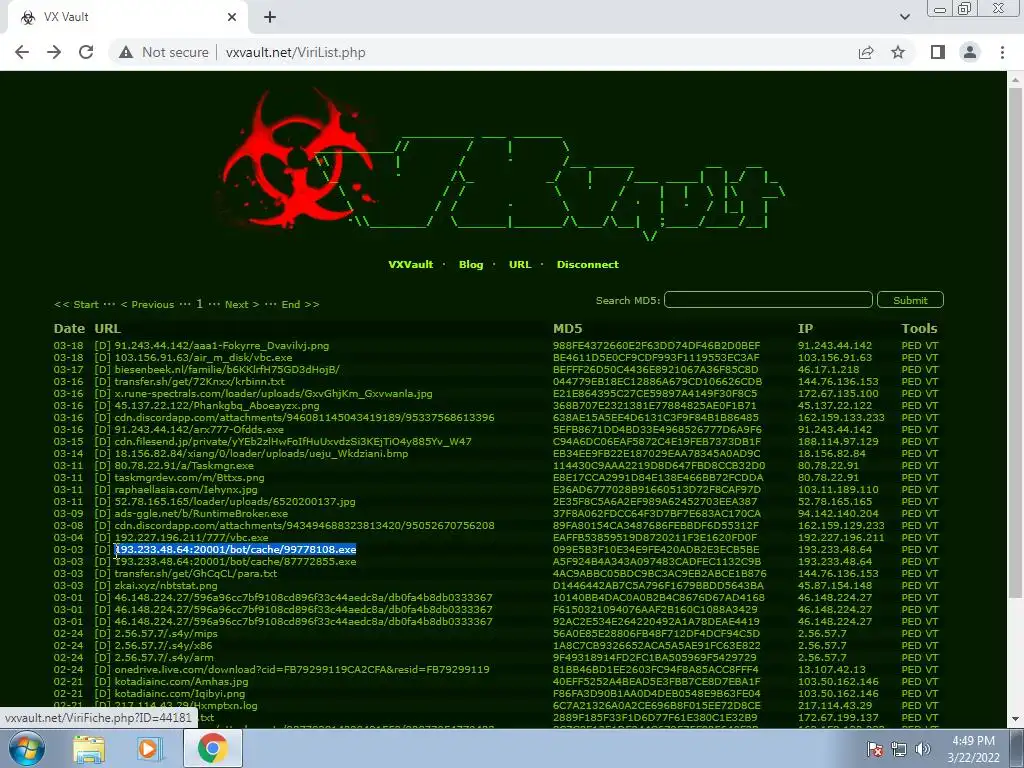Open taskmgrdev.com/m/Bttxs.png entry
The height and width of the screenshot is (768, 1024).
[x=189, y=477]
